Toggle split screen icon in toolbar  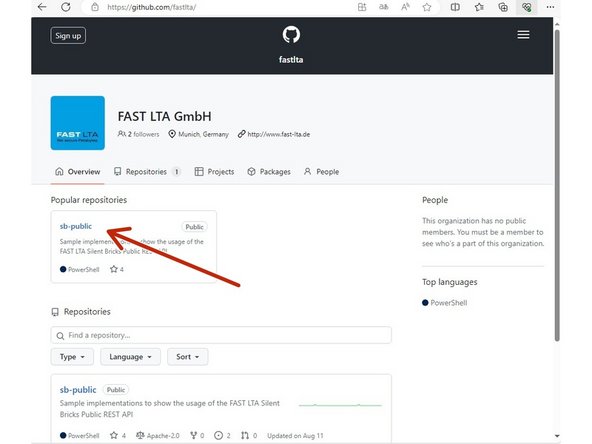[455, 7]
